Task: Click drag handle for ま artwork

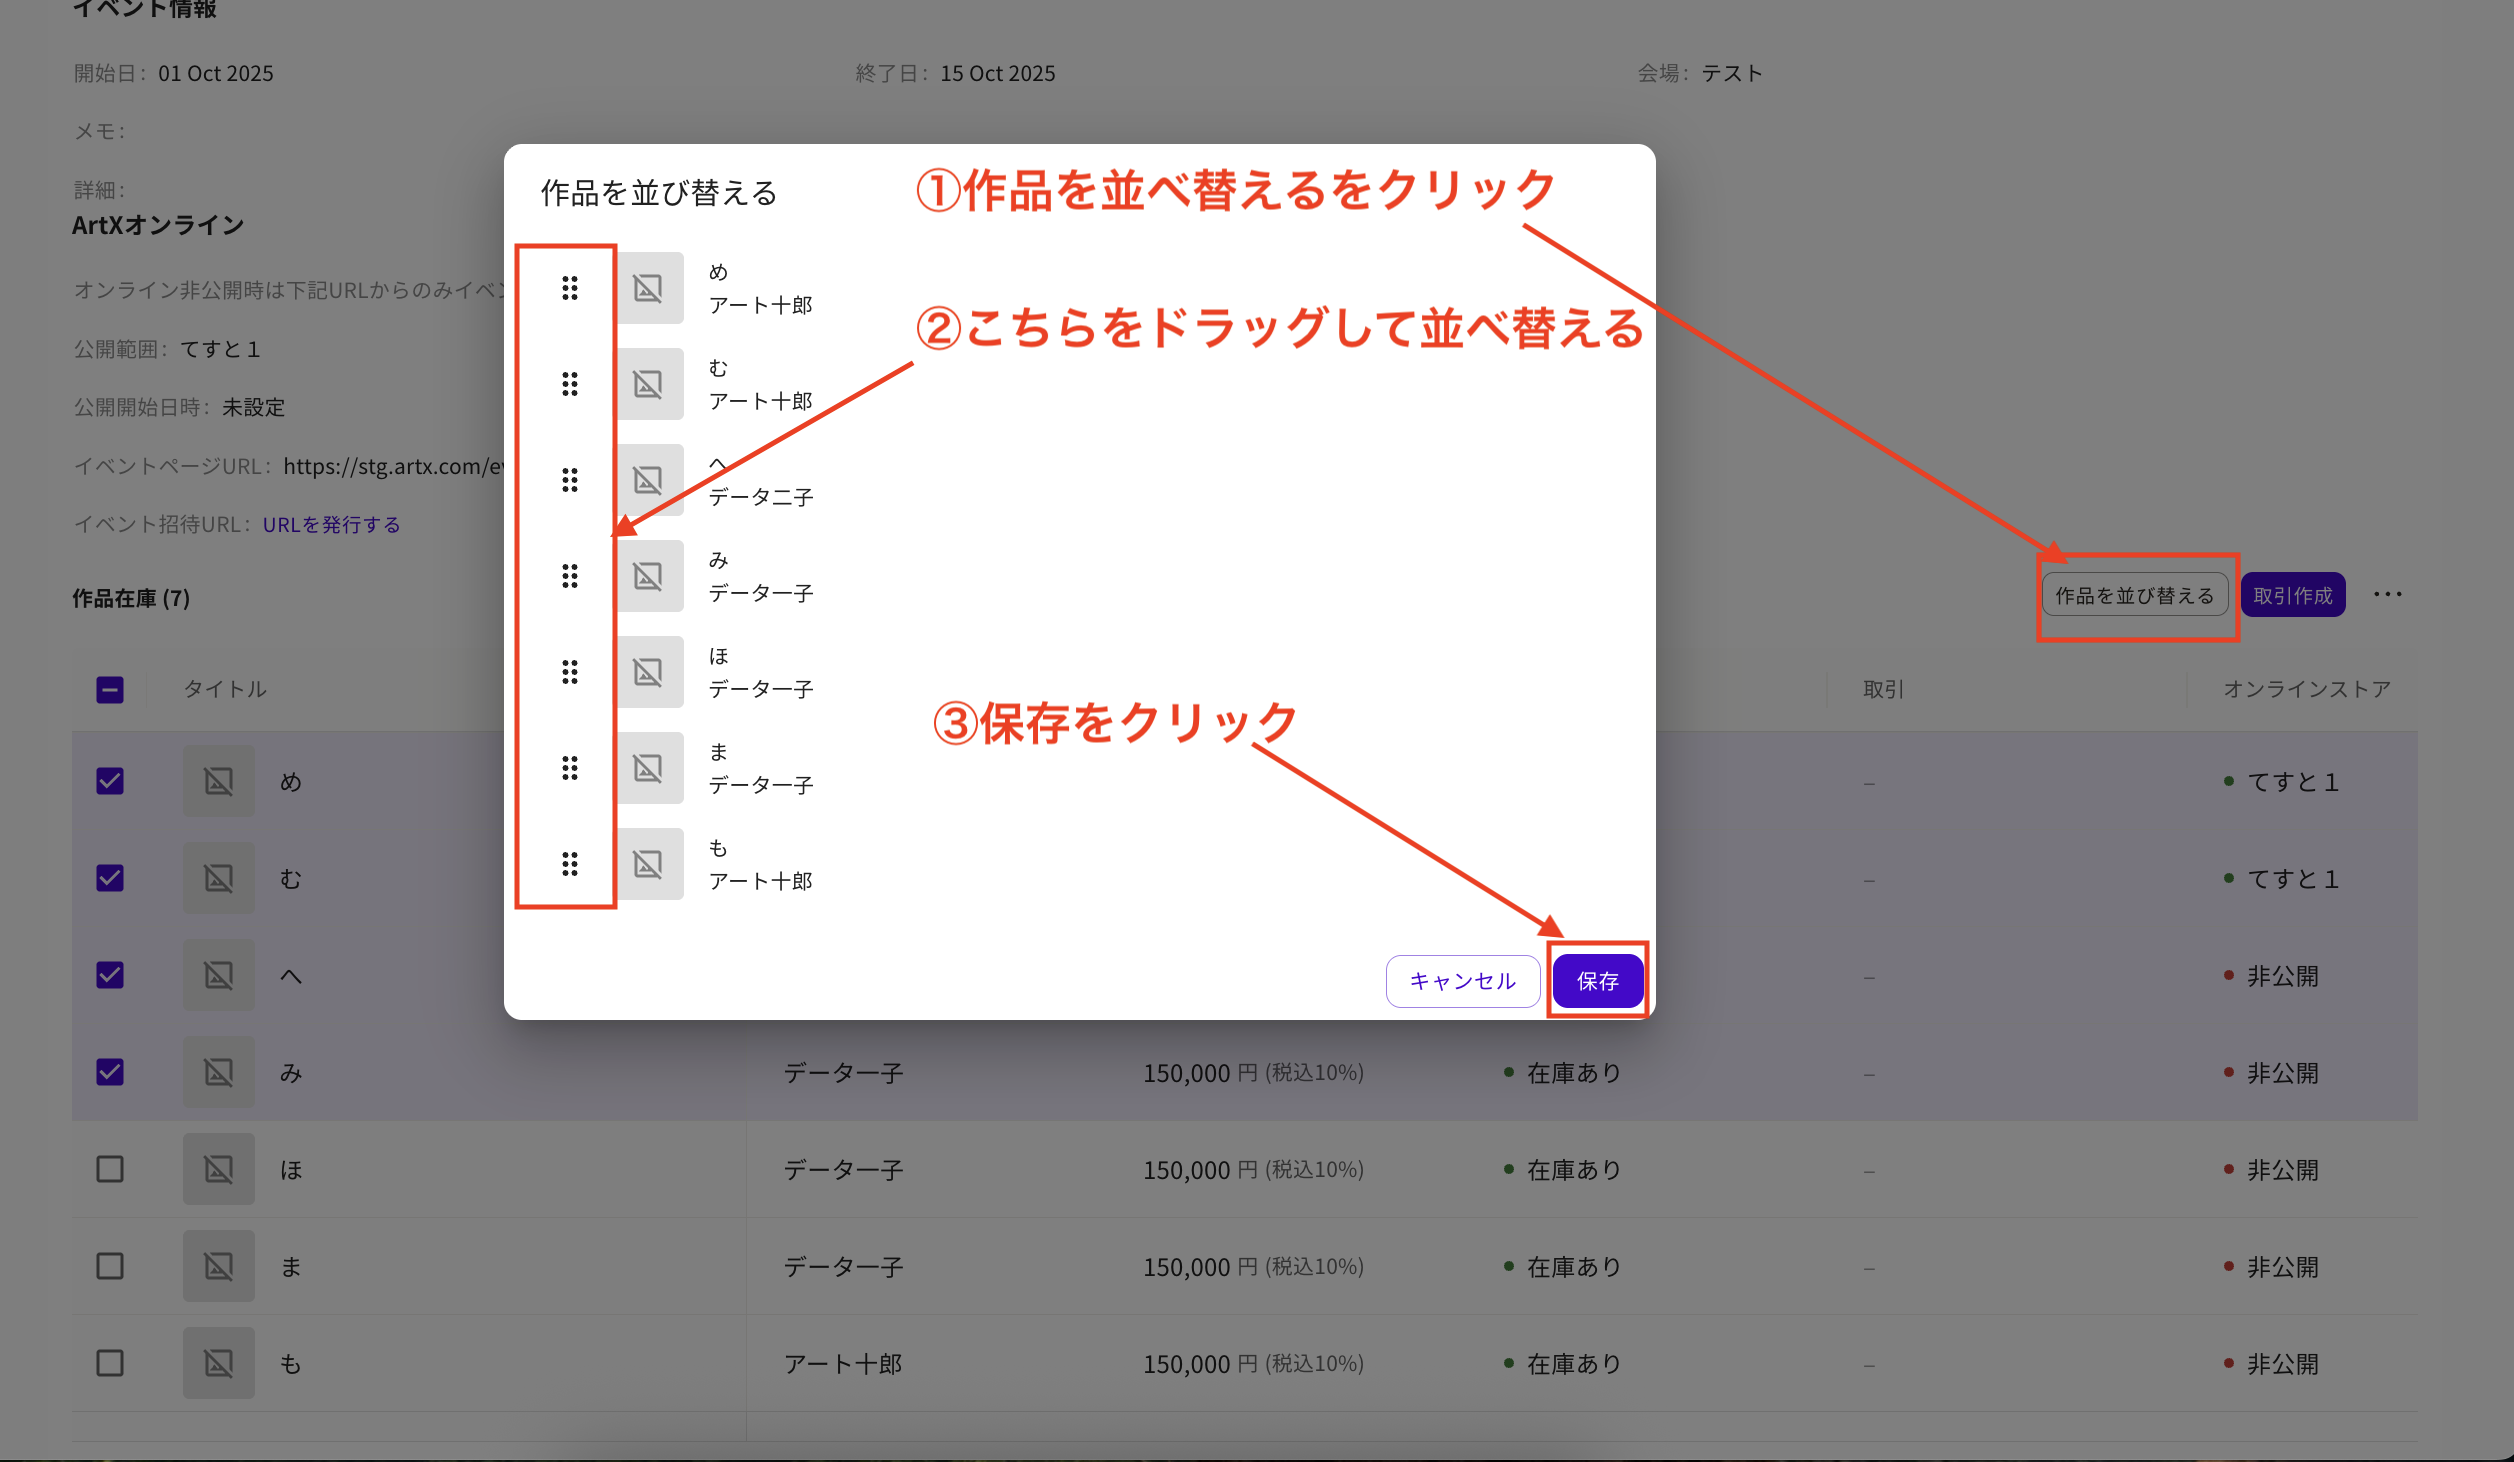Action: point(570,768)
